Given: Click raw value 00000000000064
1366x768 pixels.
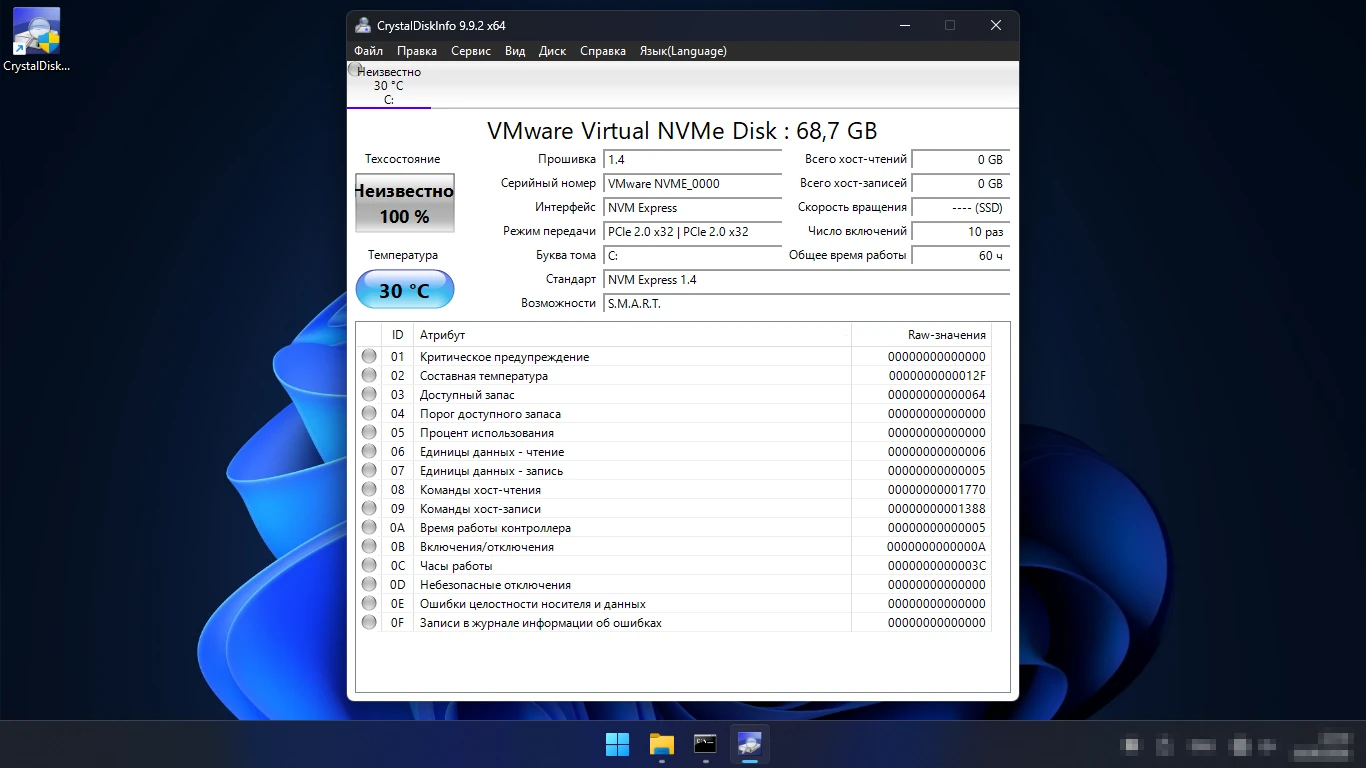Looking at the screenshot, I should (936, 395).
